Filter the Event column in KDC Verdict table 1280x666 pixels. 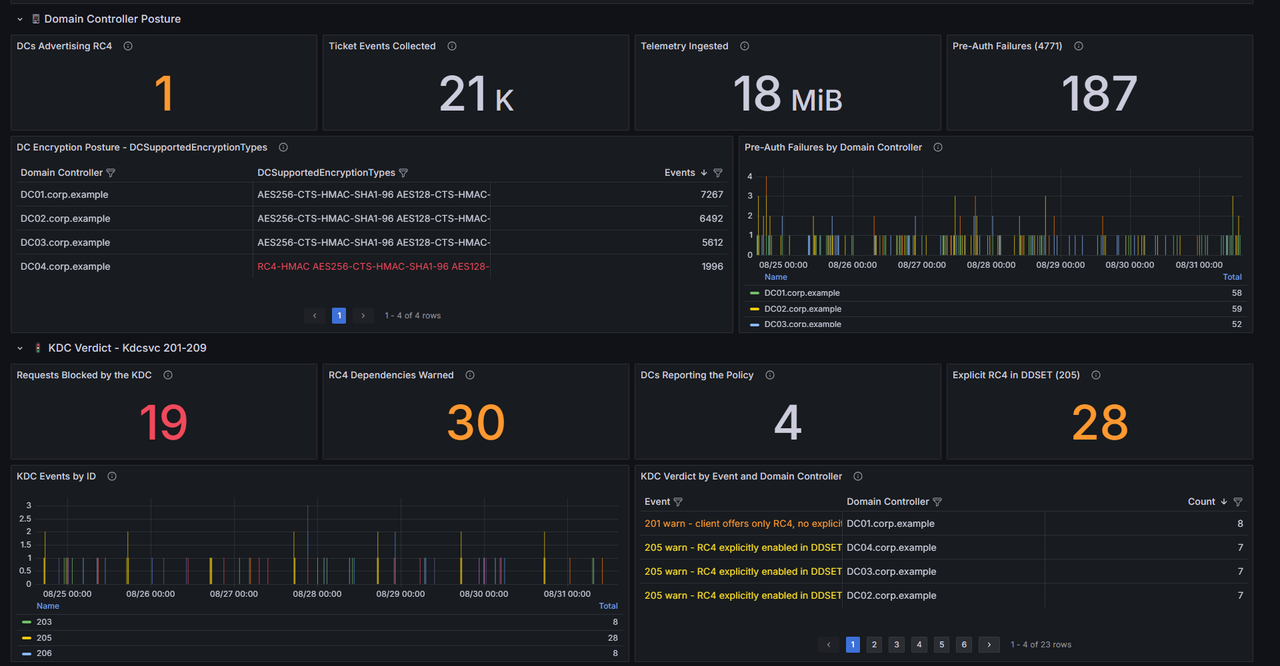(678, 502)
